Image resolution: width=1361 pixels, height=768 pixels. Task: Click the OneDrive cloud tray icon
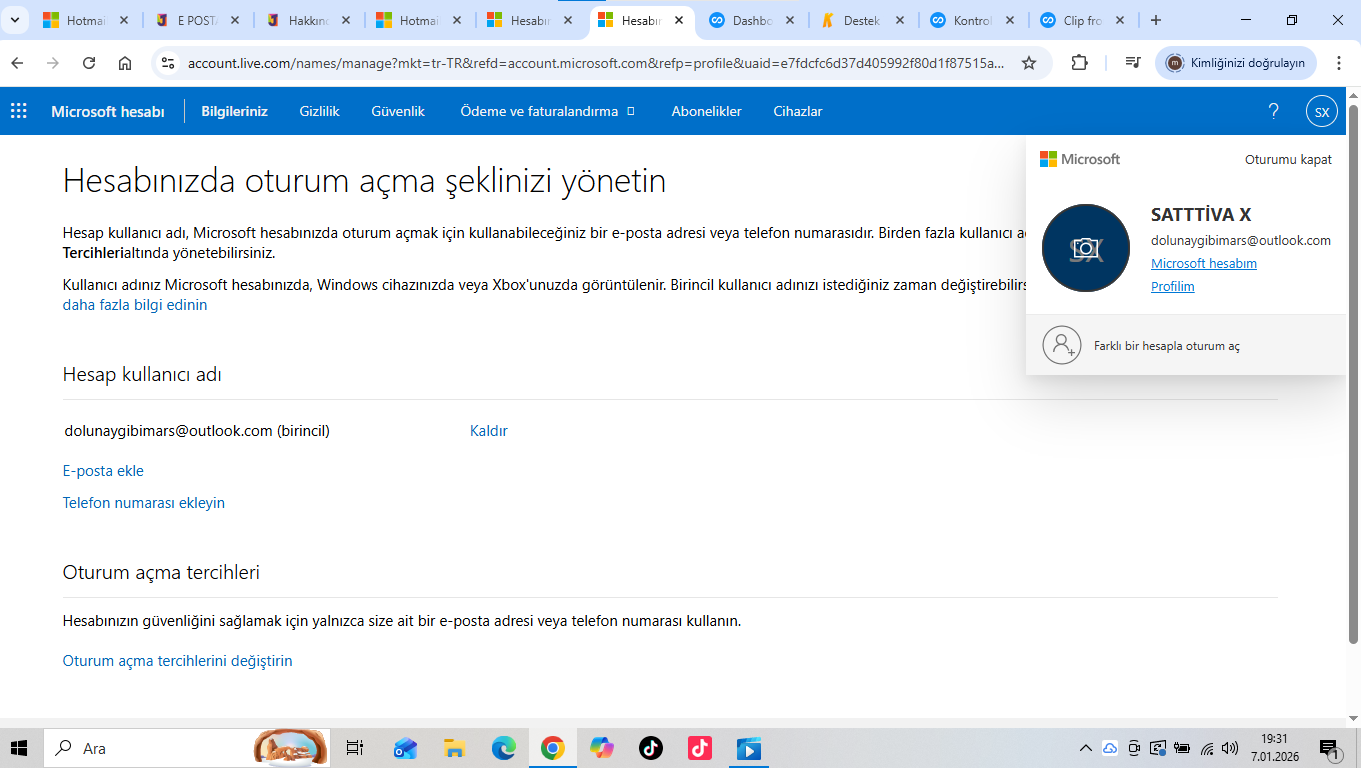(1110, 748)
